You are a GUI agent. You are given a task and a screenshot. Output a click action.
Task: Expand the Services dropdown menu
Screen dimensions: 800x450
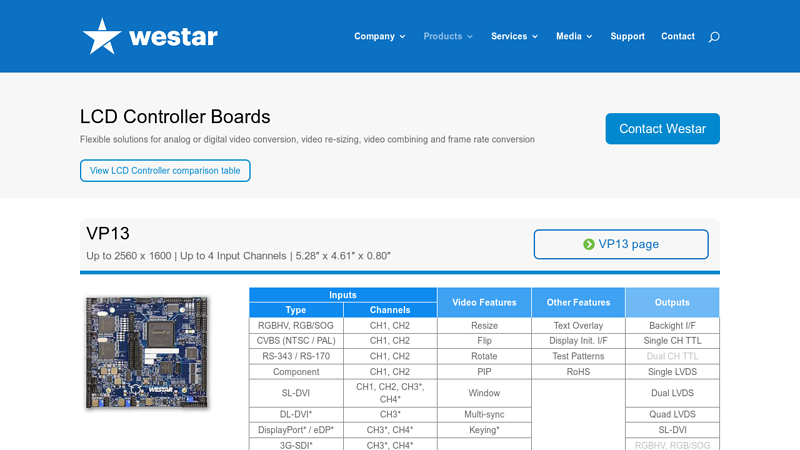tap(514, 36)
